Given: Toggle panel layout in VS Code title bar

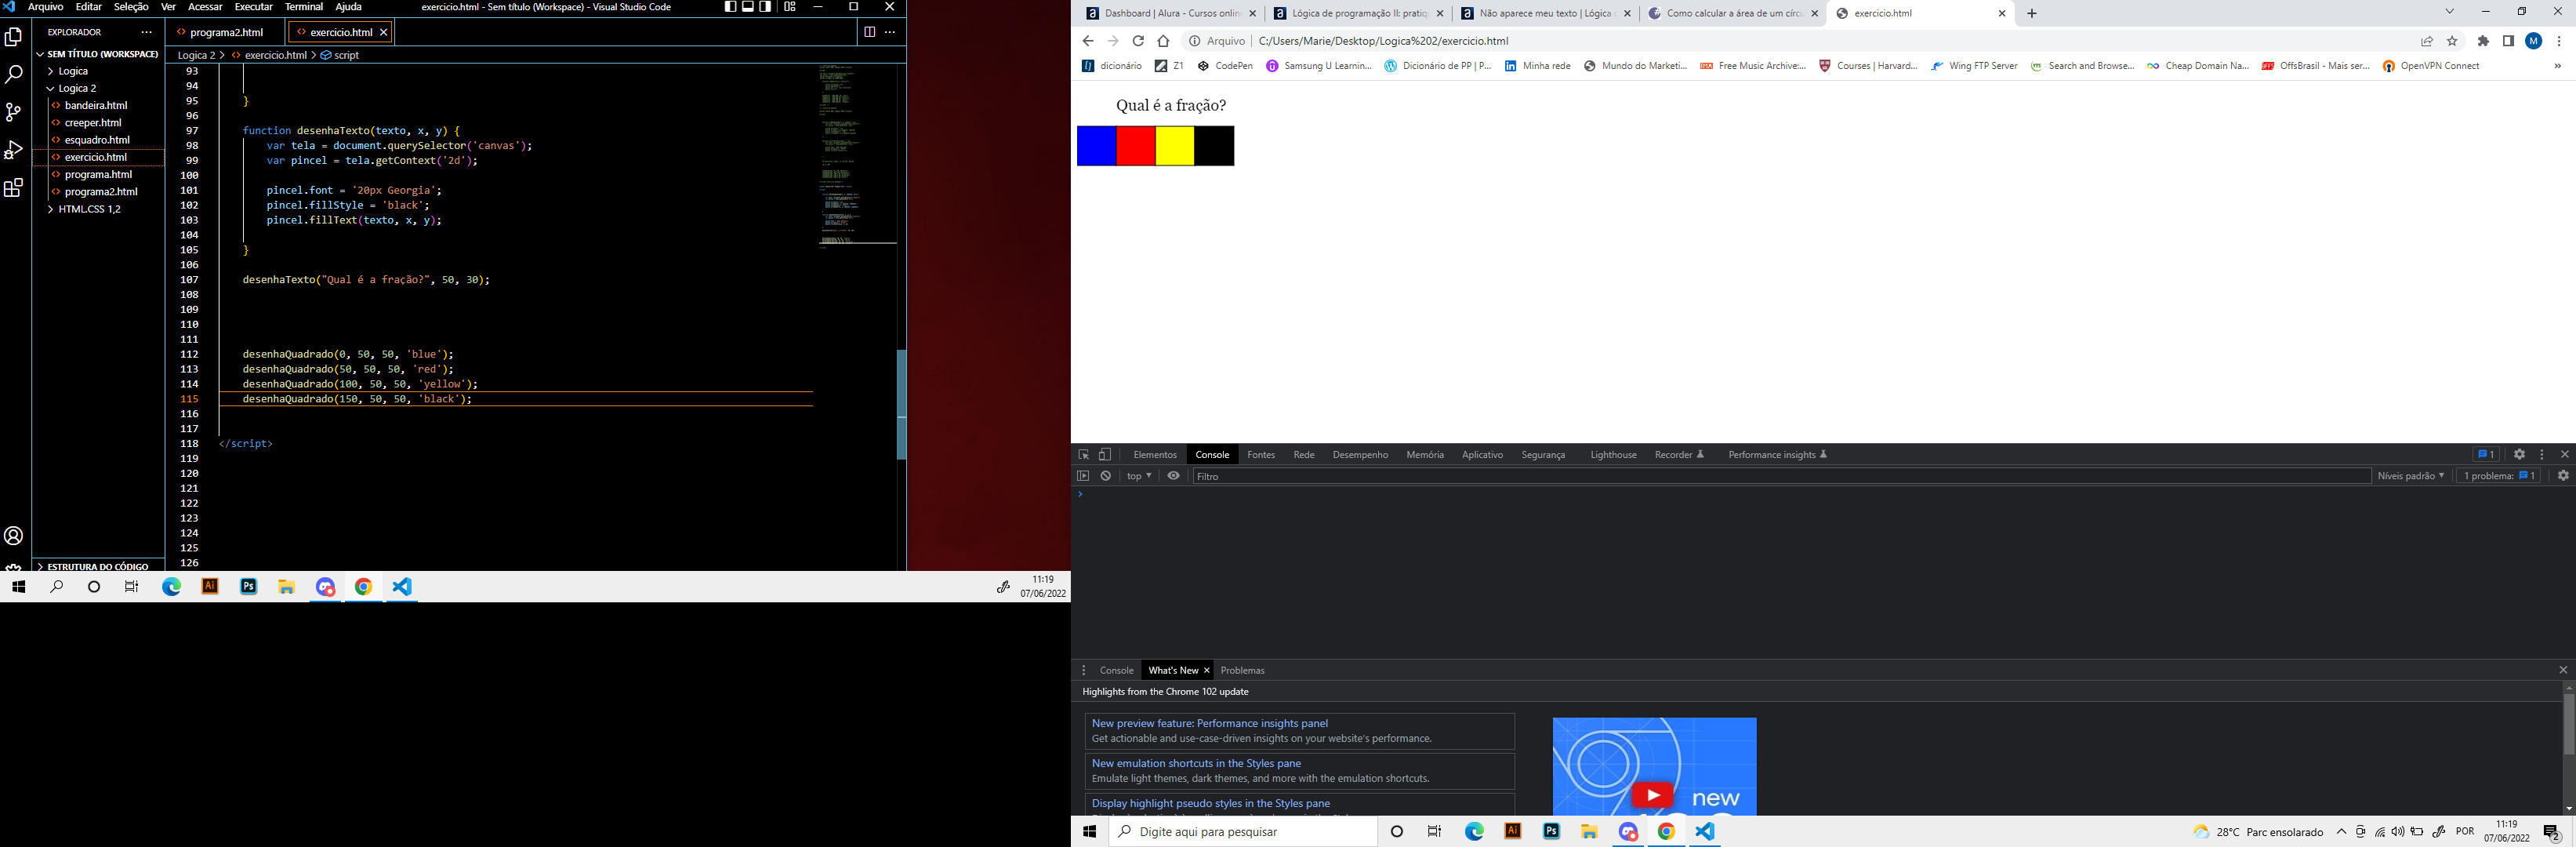Looking at the screenshot, I should [748, 7].
